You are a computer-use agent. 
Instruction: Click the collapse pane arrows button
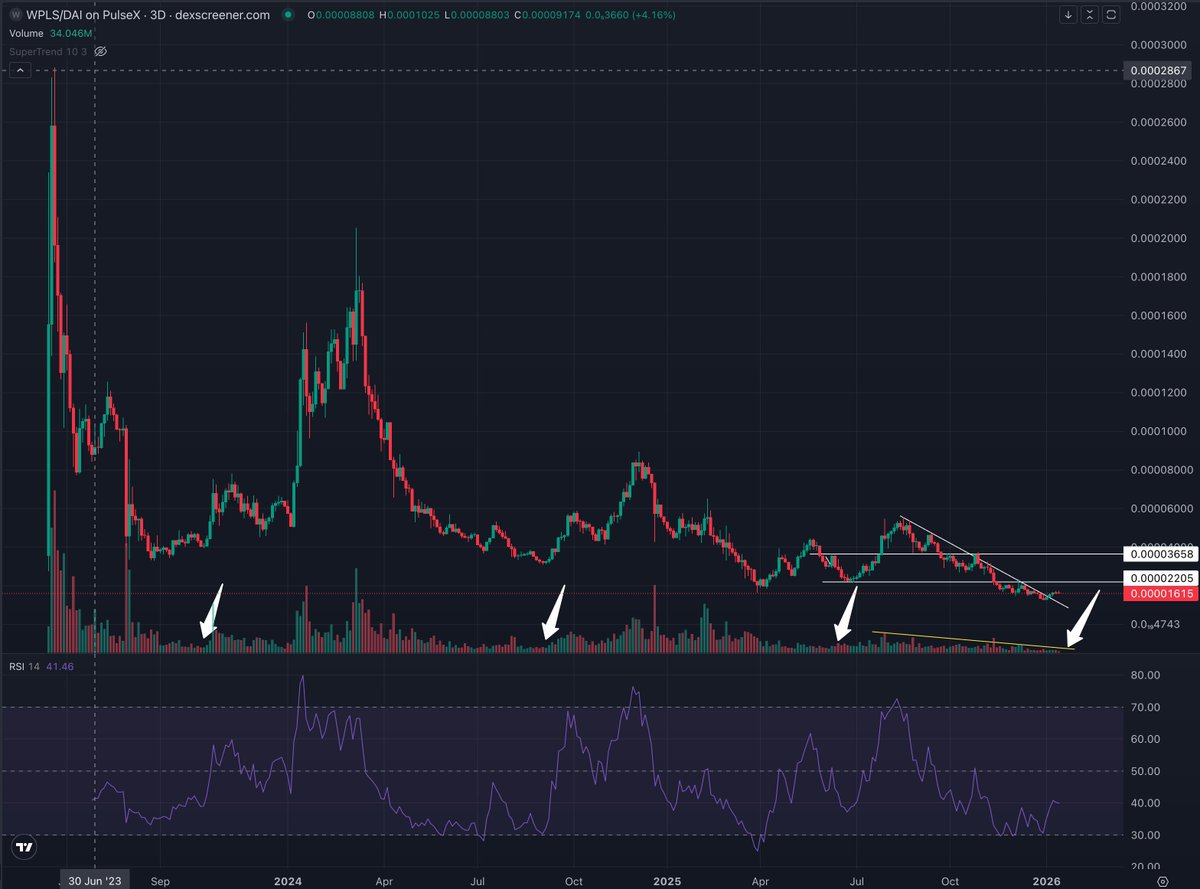(1089, 15)
